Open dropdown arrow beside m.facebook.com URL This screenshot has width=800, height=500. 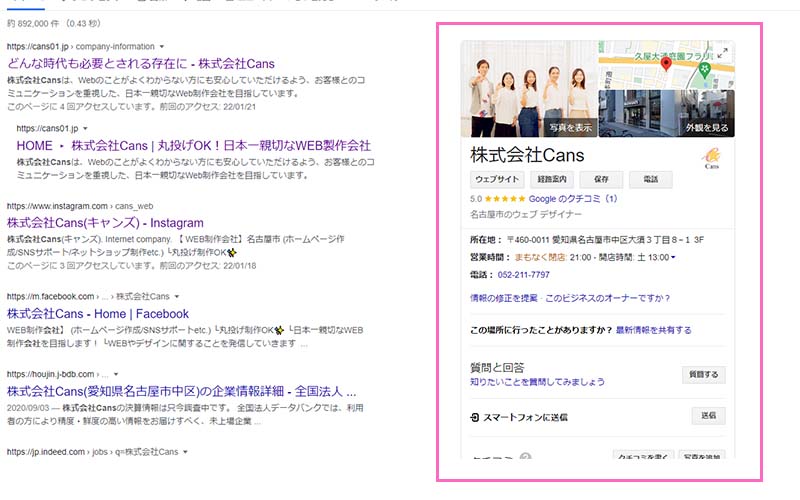(175, 297)
